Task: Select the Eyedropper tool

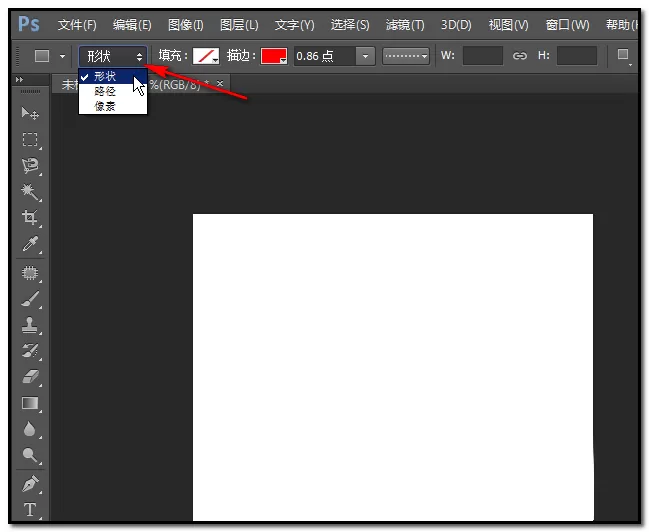Action: tap(30, 244)
